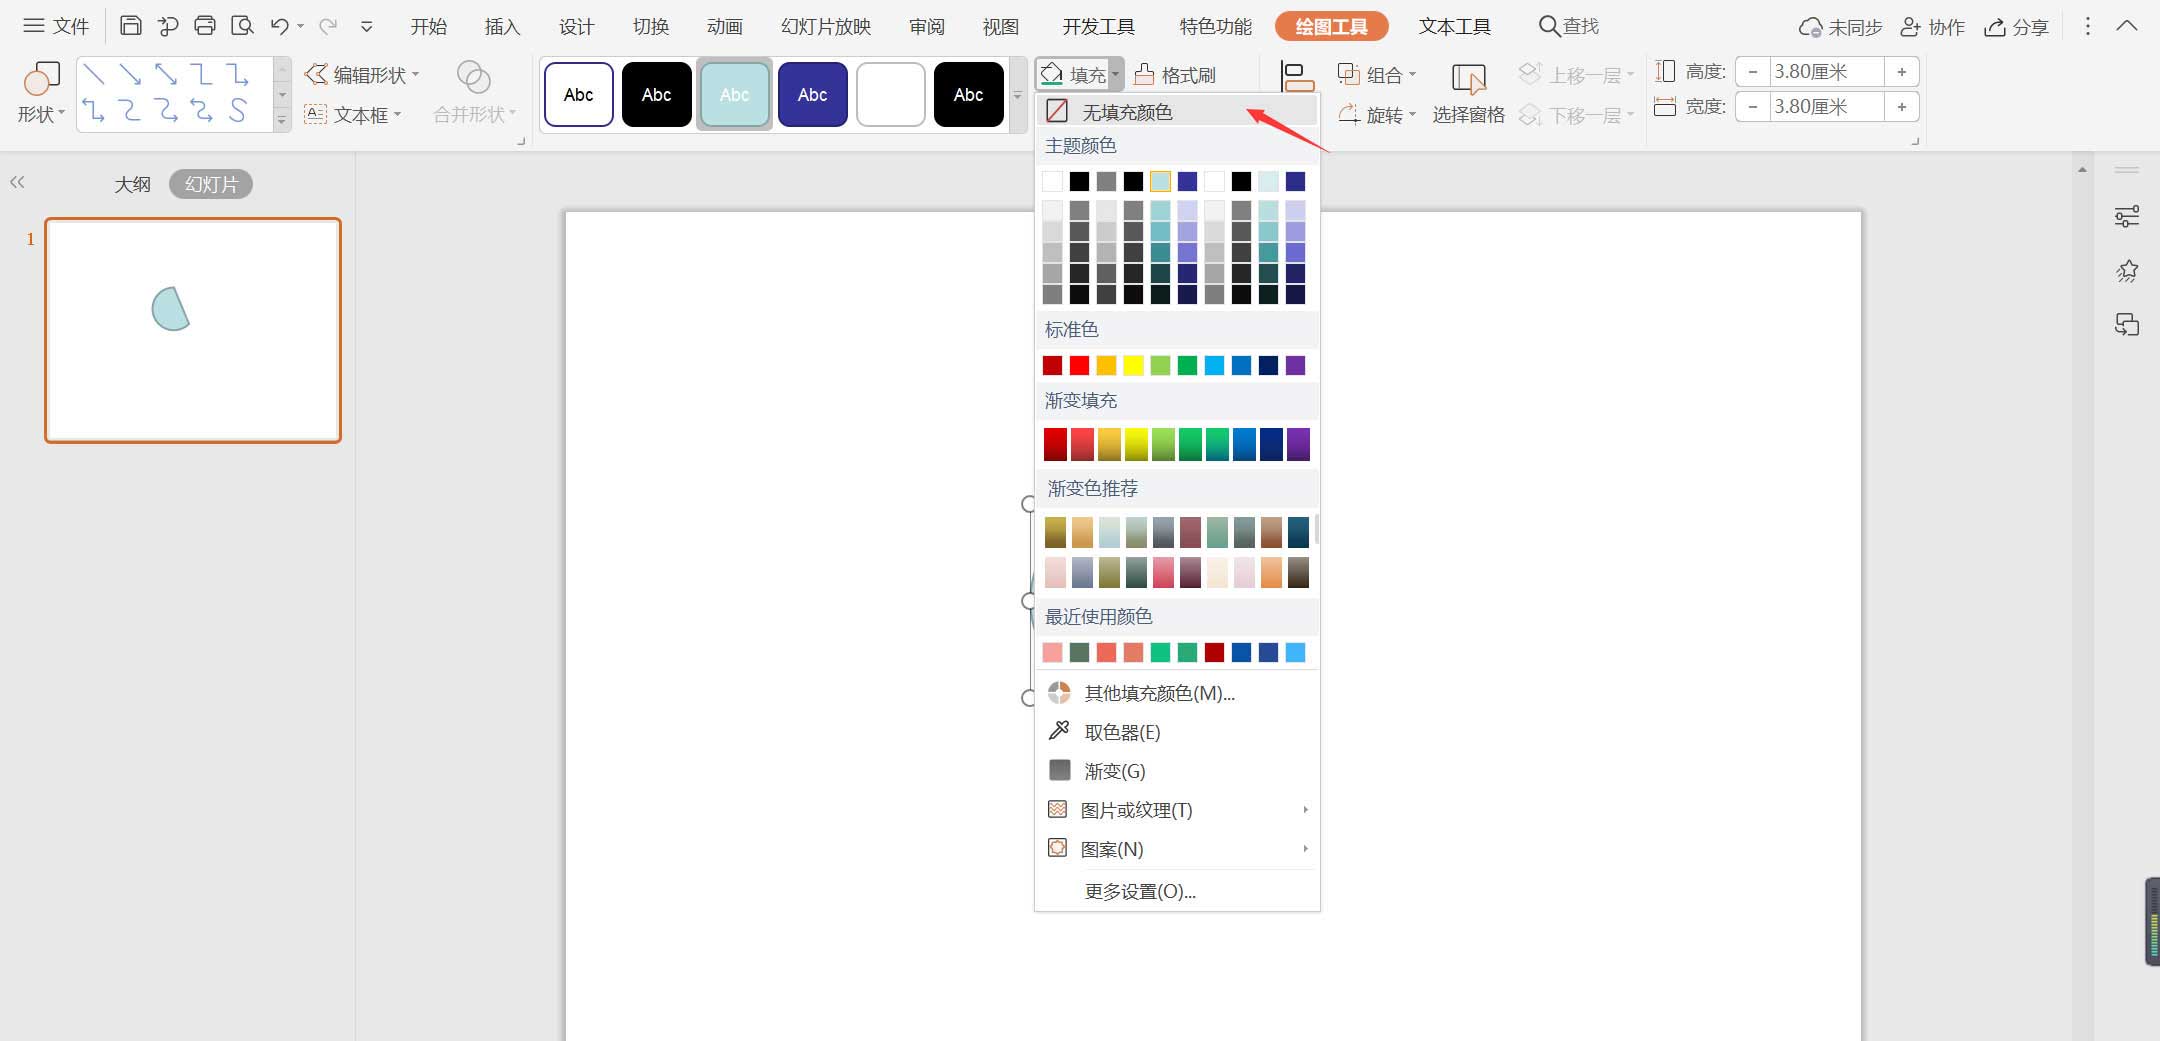Open the Shapes gallery button
Viewport: 2160px width, 1041px height.
tap(41, 92)
